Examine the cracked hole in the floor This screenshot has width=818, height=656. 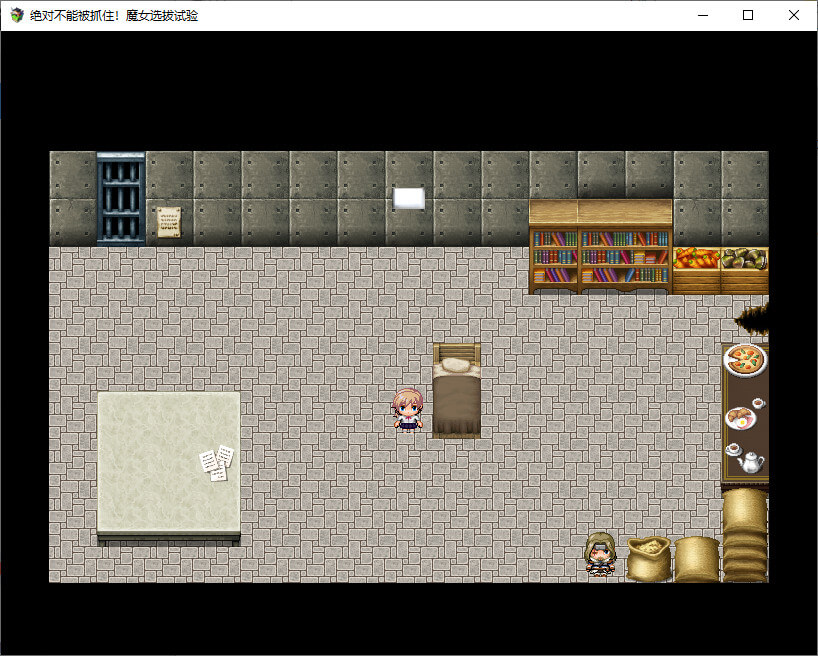(752, 318)
